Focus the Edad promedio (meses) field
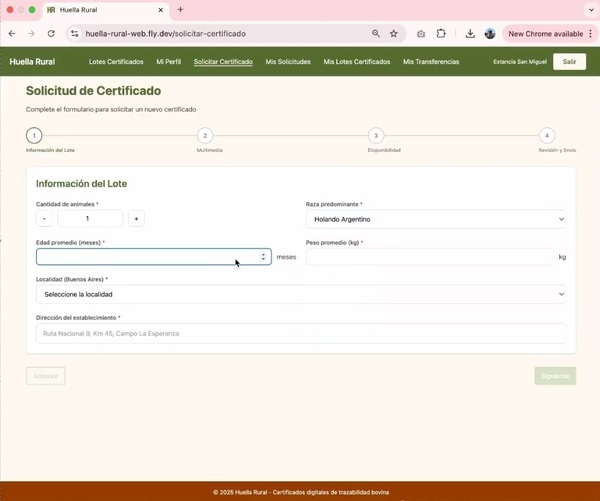Image resolution: width=600 pixels, height=501 pixels. [154, 257]
